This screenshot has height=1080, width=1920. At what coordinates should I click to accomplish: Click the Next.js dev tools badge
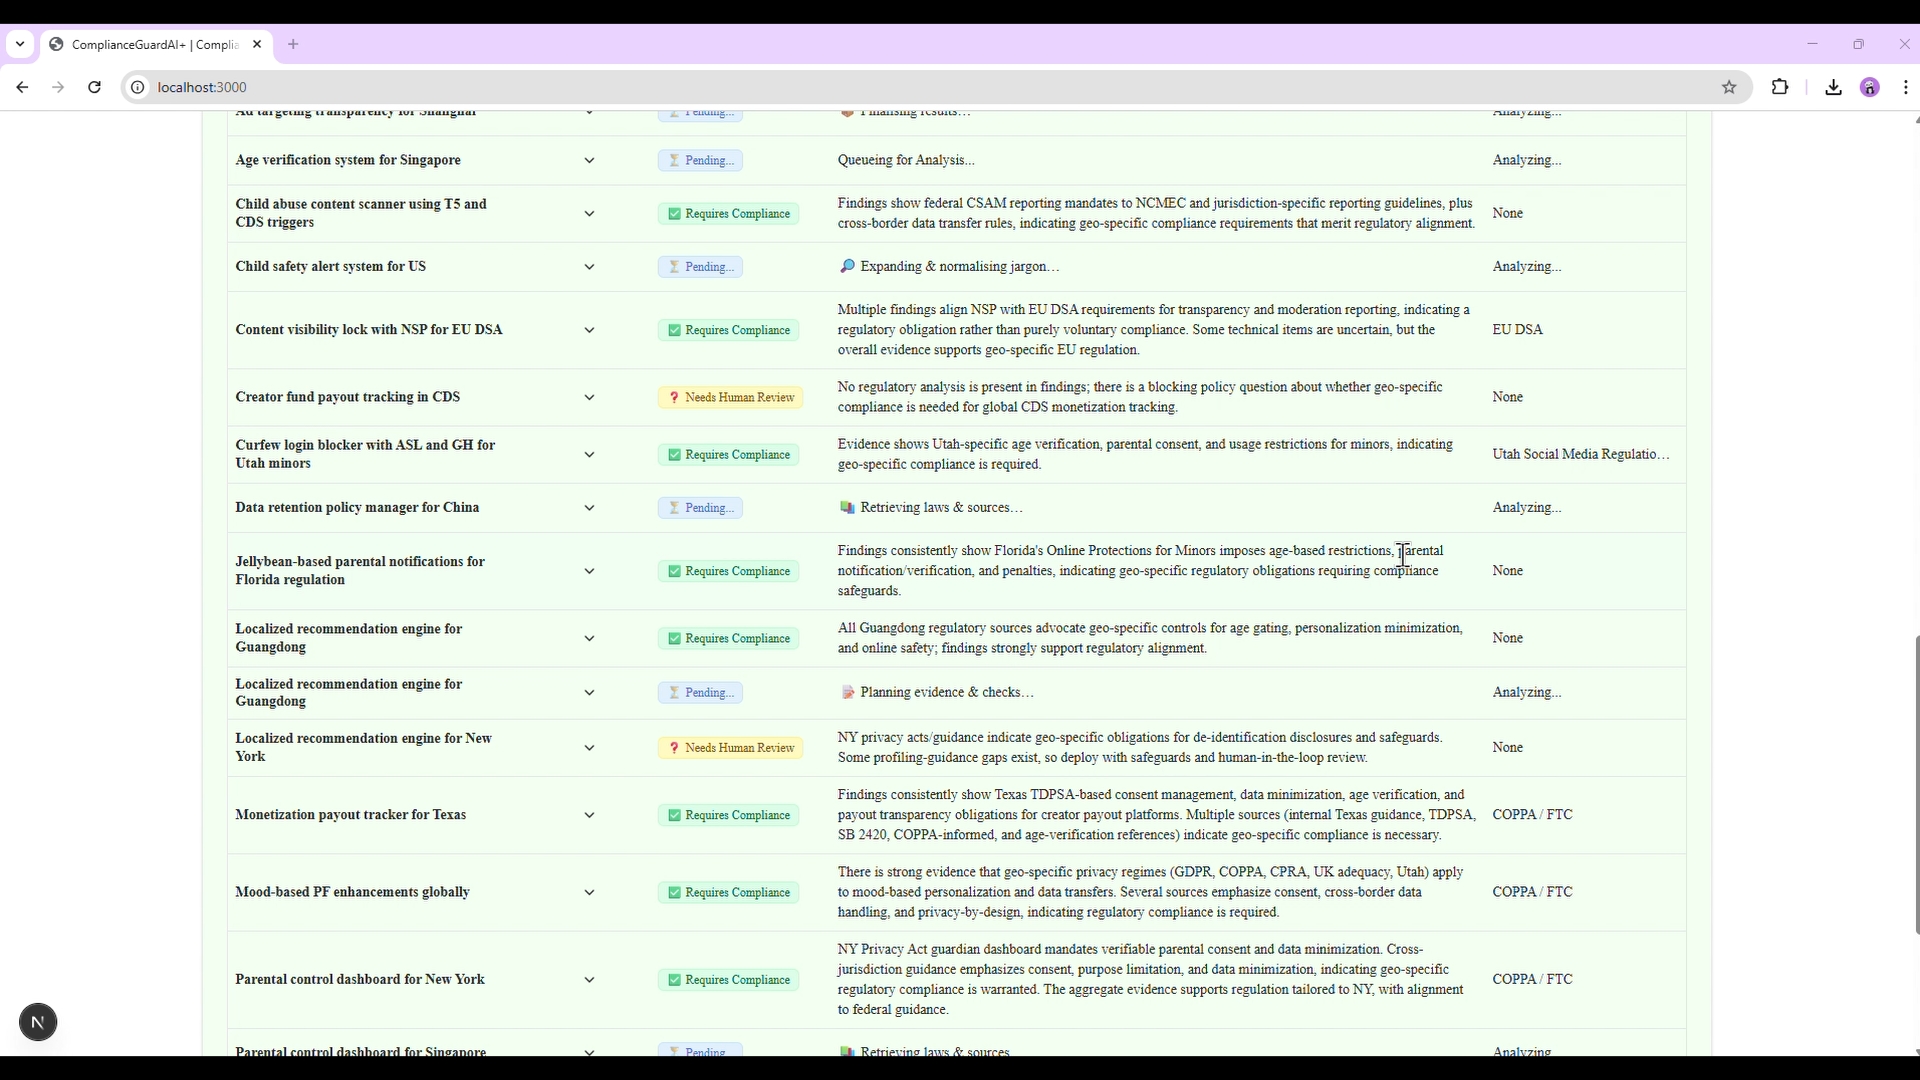pyautogui.click(x=38, y=1022)
